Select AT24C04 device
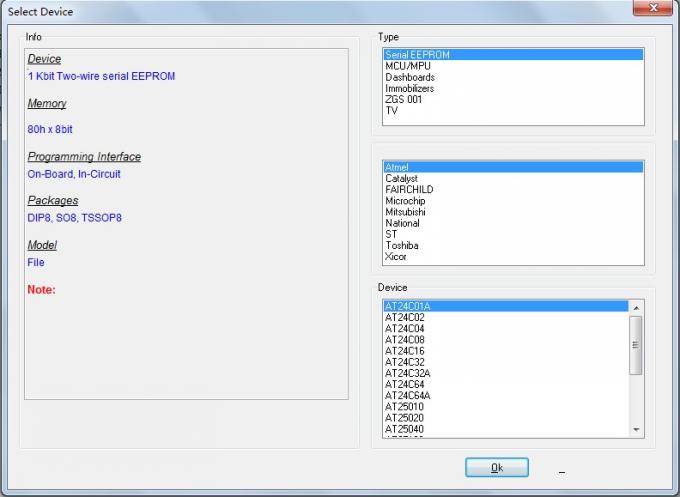The width and height of the screenshot is (680, 497). (x=506, y=329)
